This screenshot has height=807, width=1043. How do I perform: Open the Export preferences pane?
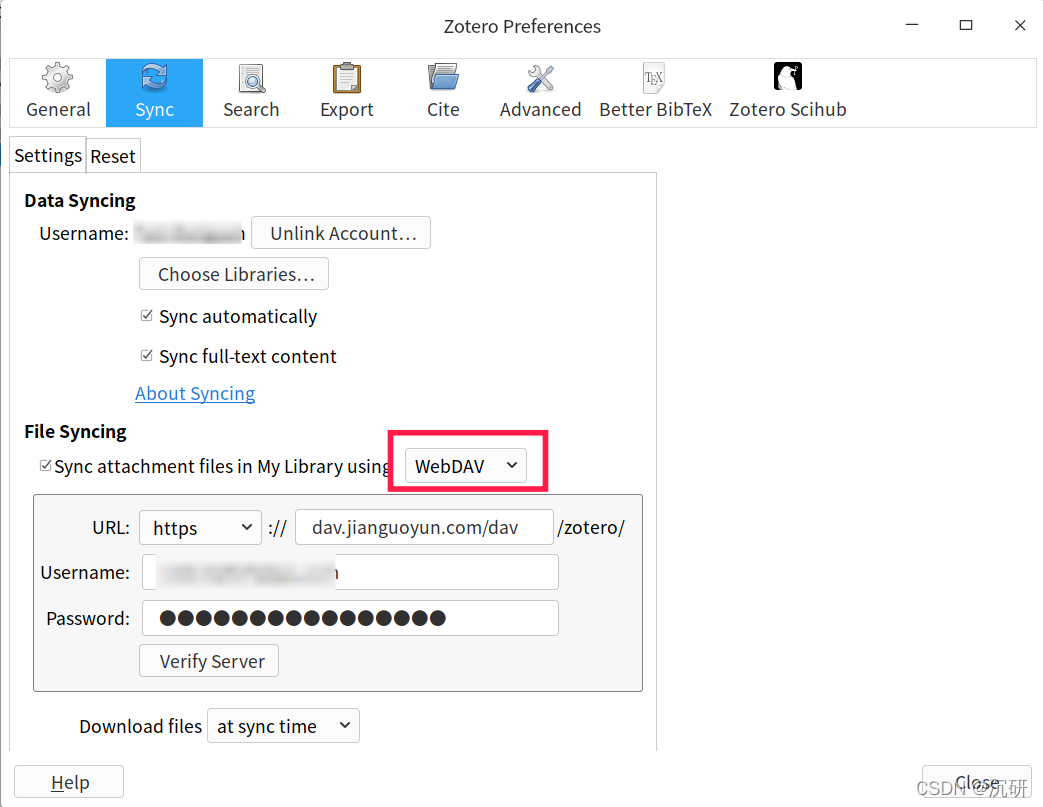point(347,92)
